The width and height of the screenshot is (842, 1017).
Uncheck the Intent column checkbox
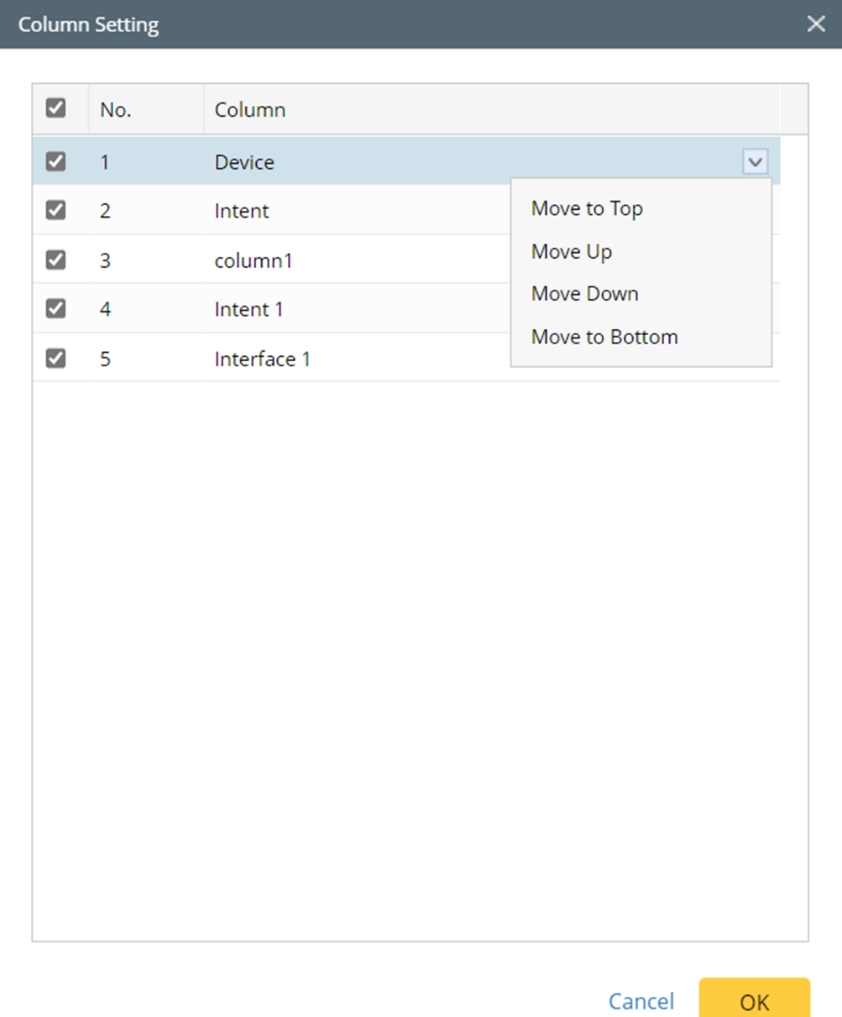click(x=56, y=210)
